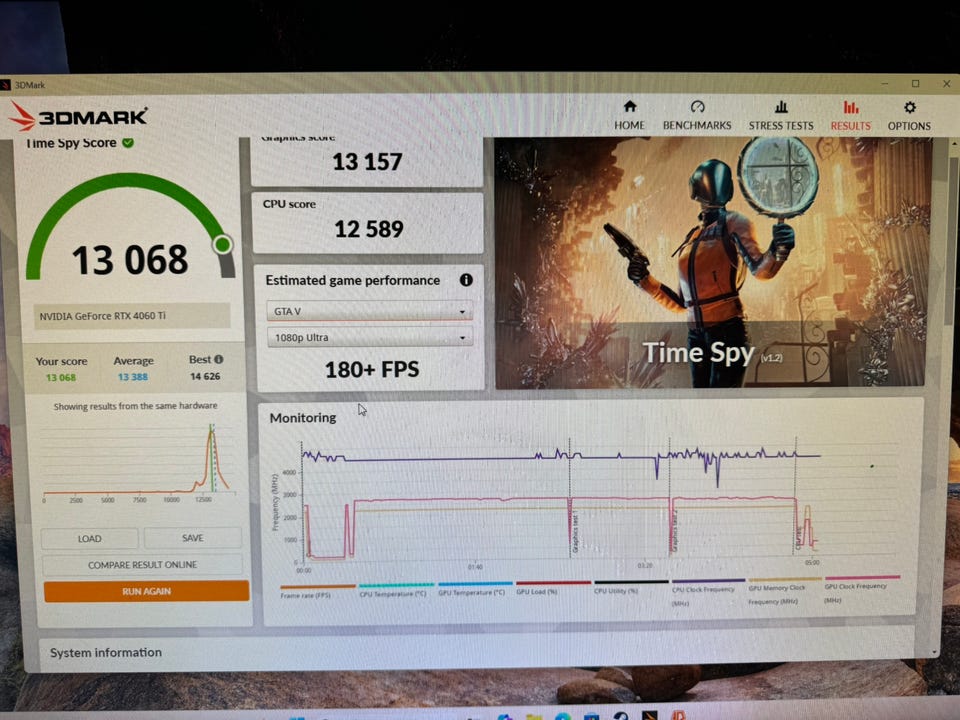Minimize the 3DMark window

click(885, 84)
